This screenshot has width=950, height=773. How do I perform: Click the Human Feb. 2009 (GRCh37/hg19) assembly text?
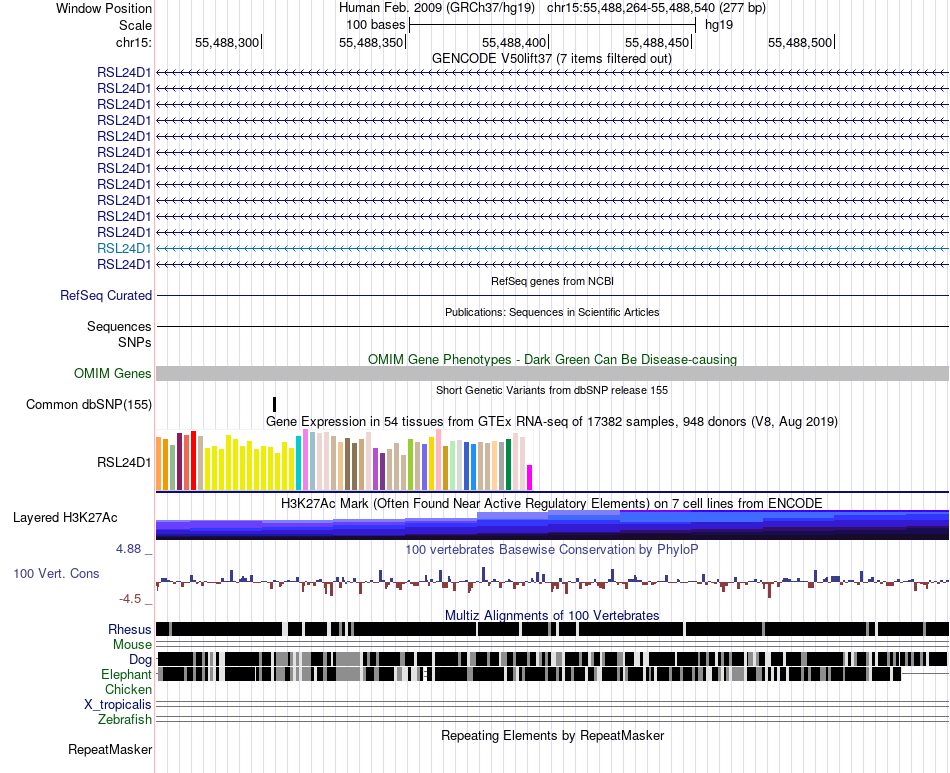pyautogui.click(x=437, y=8)
